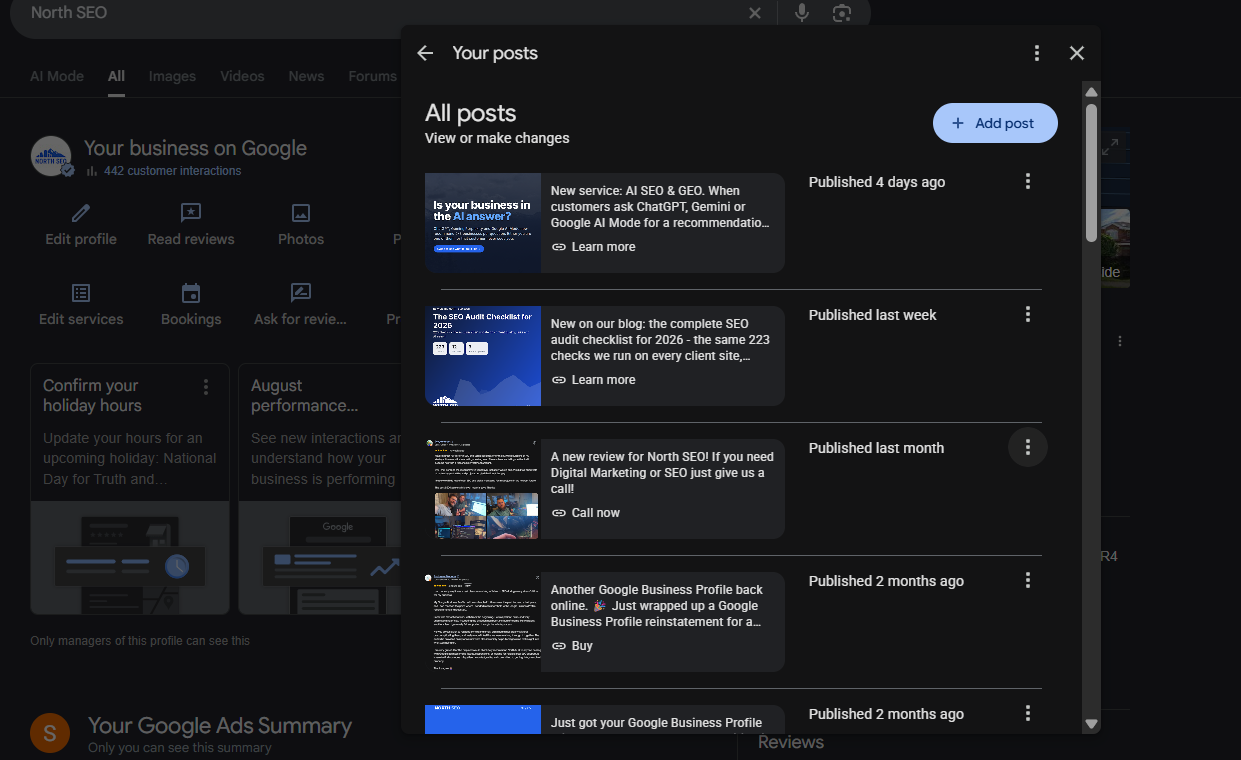Open the Confirm your holiday hours card
1241x760 pixels.
[x=130, y=489]
